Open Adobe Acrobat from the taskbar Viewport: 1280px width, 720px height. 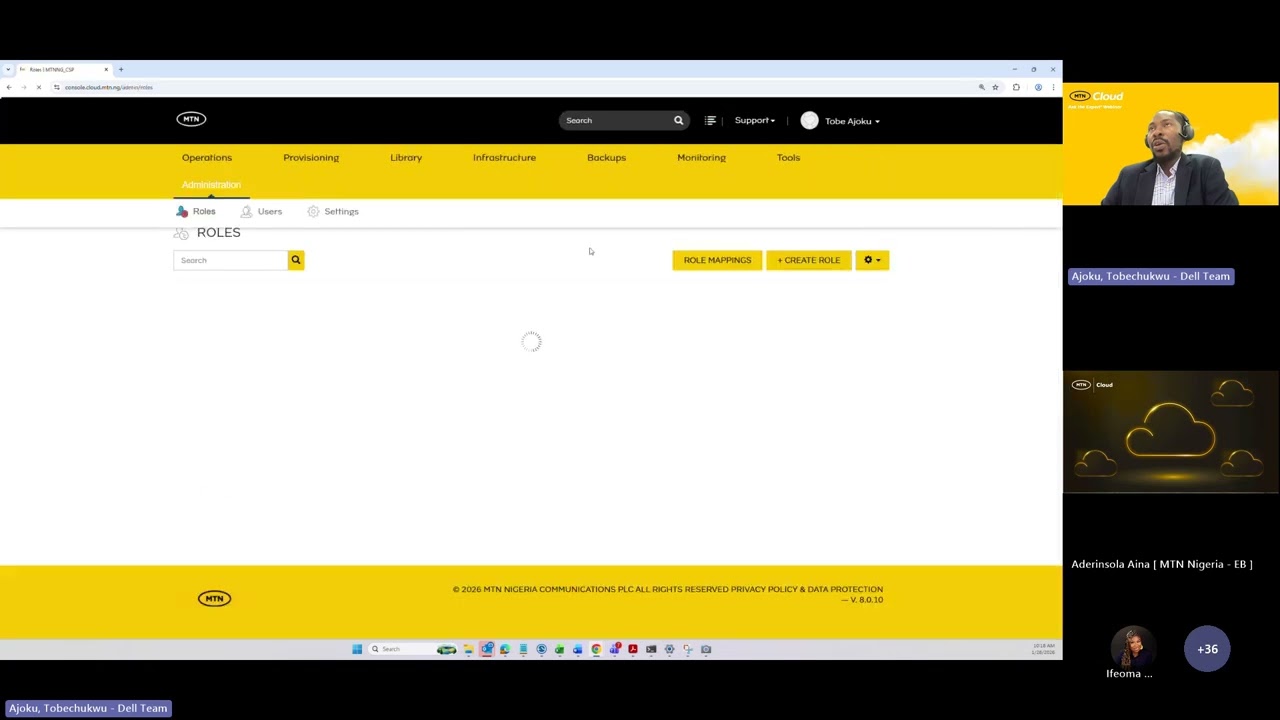pos(633,649)
